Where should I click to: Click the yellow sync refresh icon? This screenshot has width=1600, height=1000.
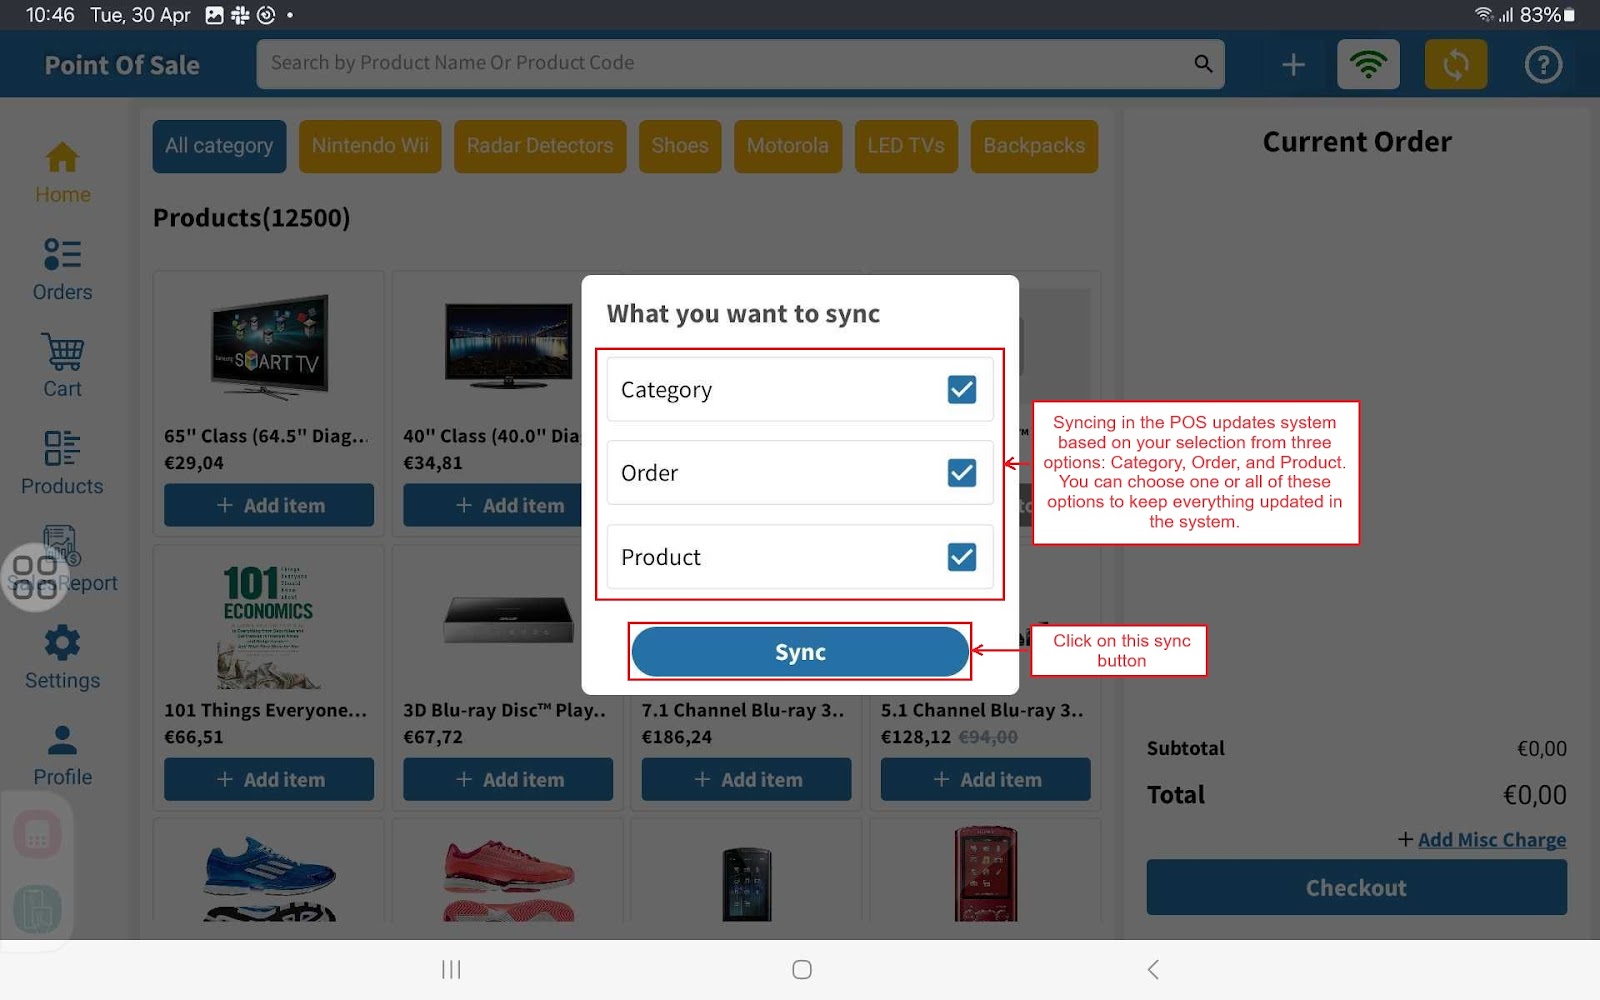1455,65
